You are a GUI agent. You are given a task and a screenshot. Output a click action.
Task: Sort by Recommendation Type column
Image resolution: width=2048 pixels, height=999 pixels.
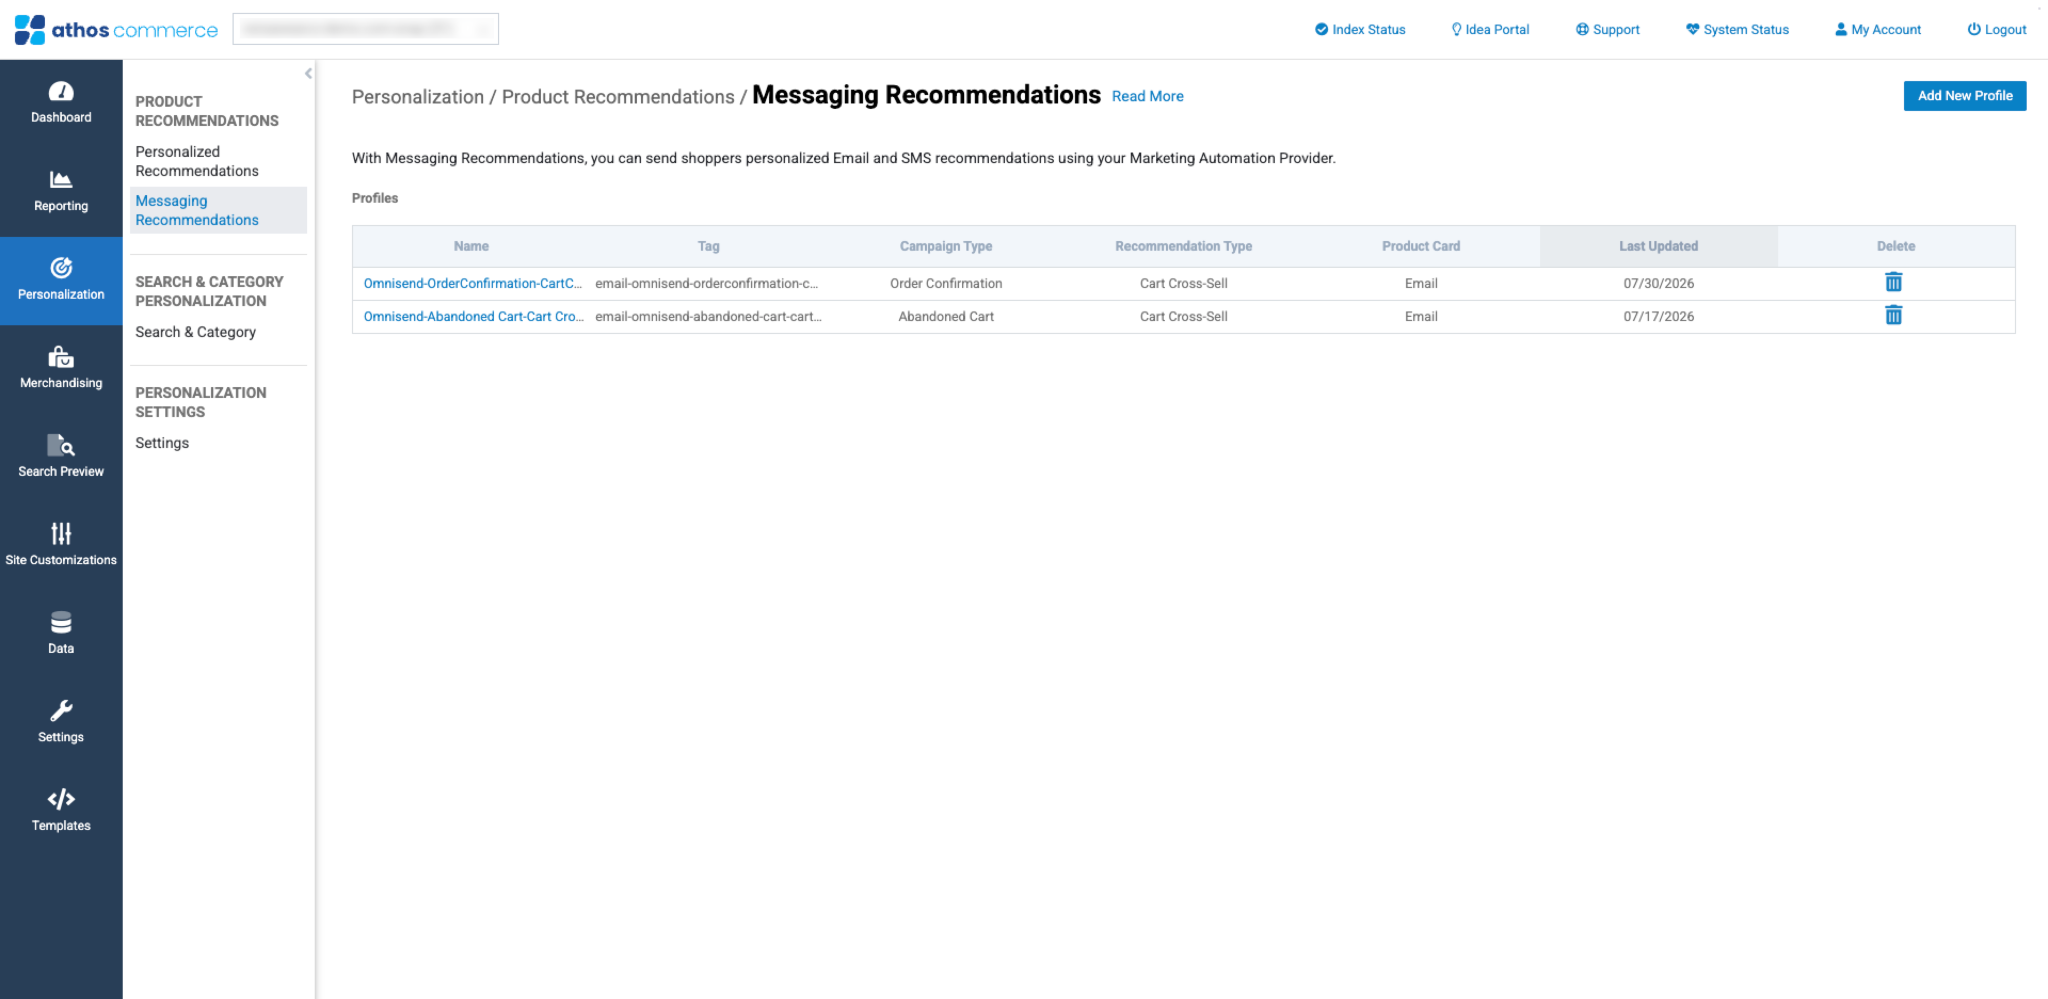pos(1183,247)
